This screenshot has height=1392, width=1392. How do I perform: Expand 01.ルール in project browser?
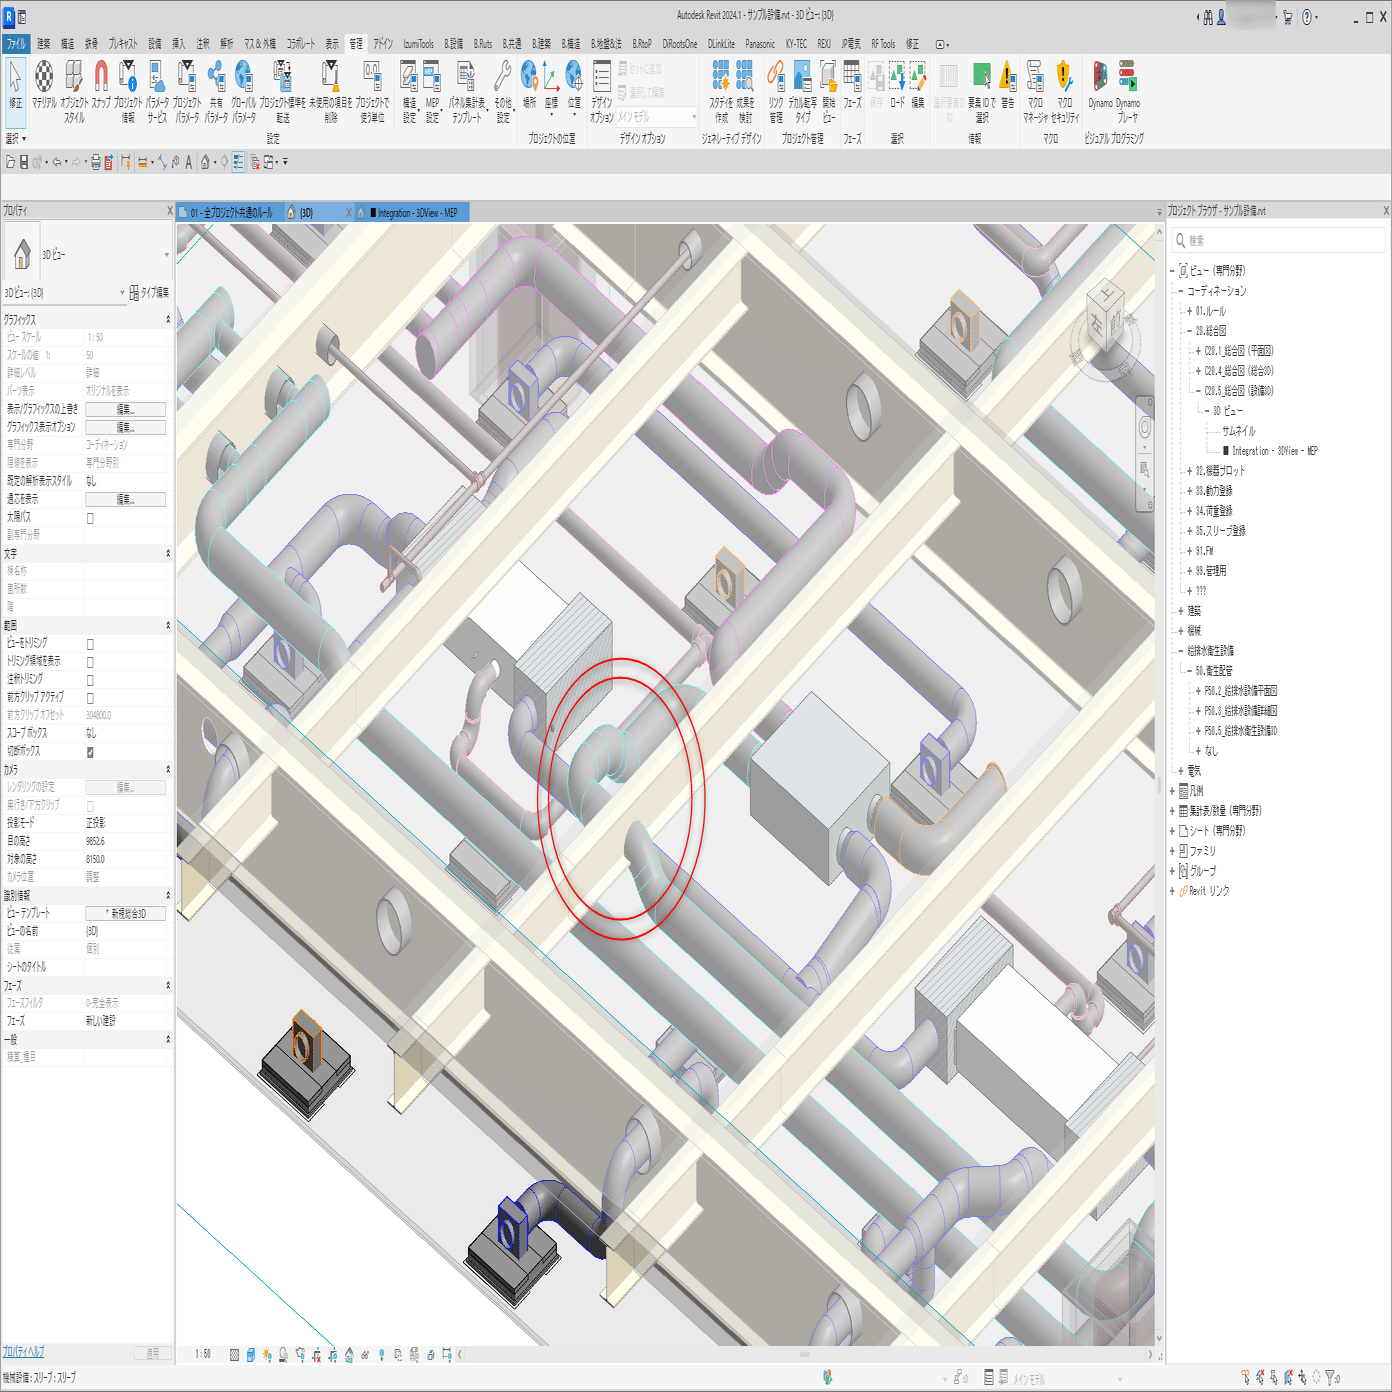1189,311
